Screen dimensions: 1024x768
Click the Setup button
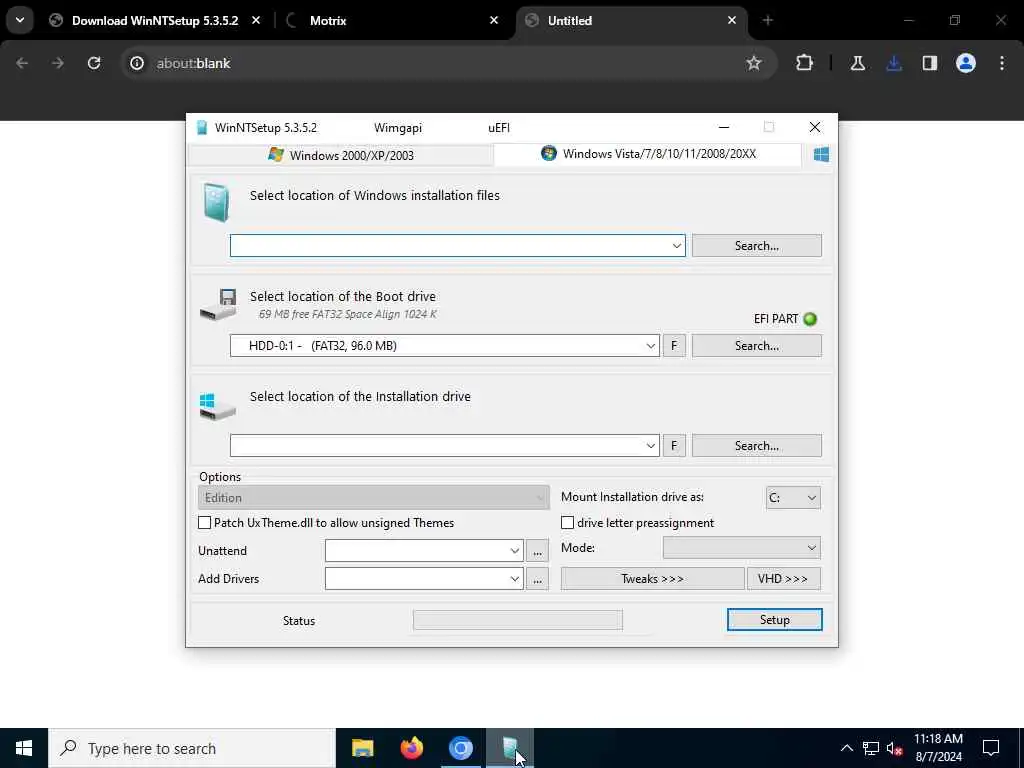[775, 620]
